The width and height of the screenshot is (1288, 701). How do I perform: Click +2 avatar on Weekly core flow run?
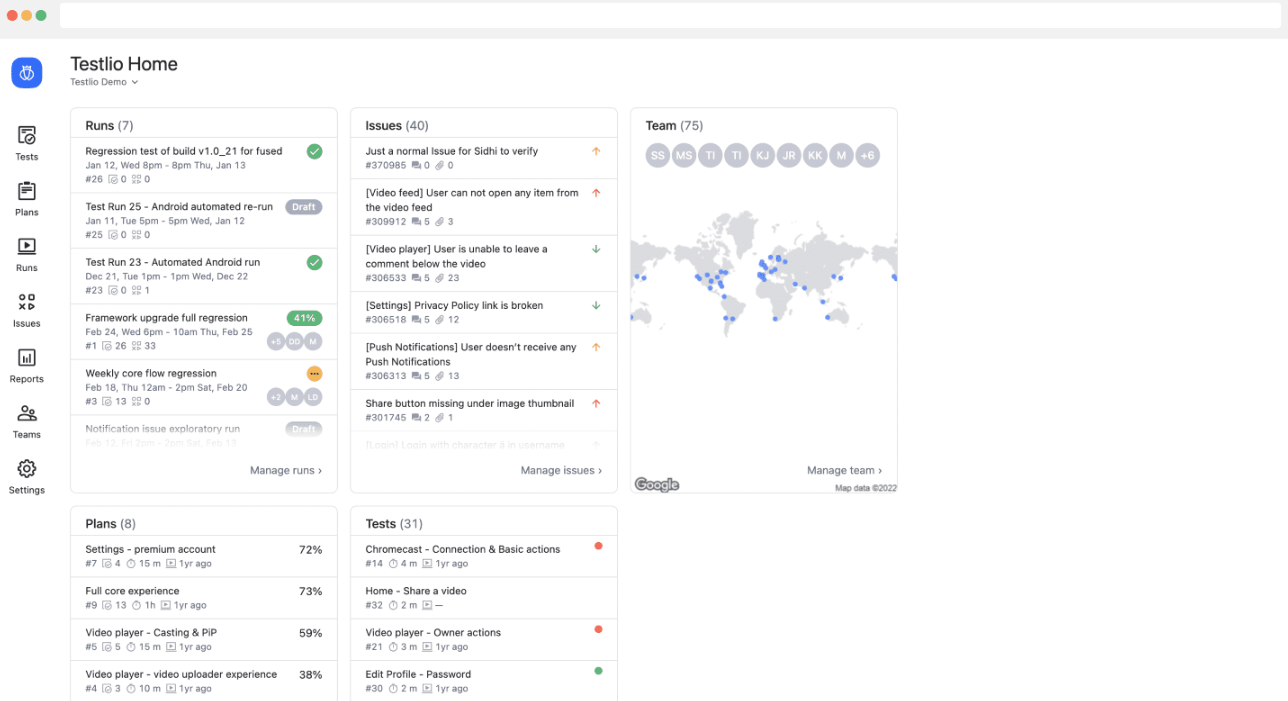tap(275, 397)
